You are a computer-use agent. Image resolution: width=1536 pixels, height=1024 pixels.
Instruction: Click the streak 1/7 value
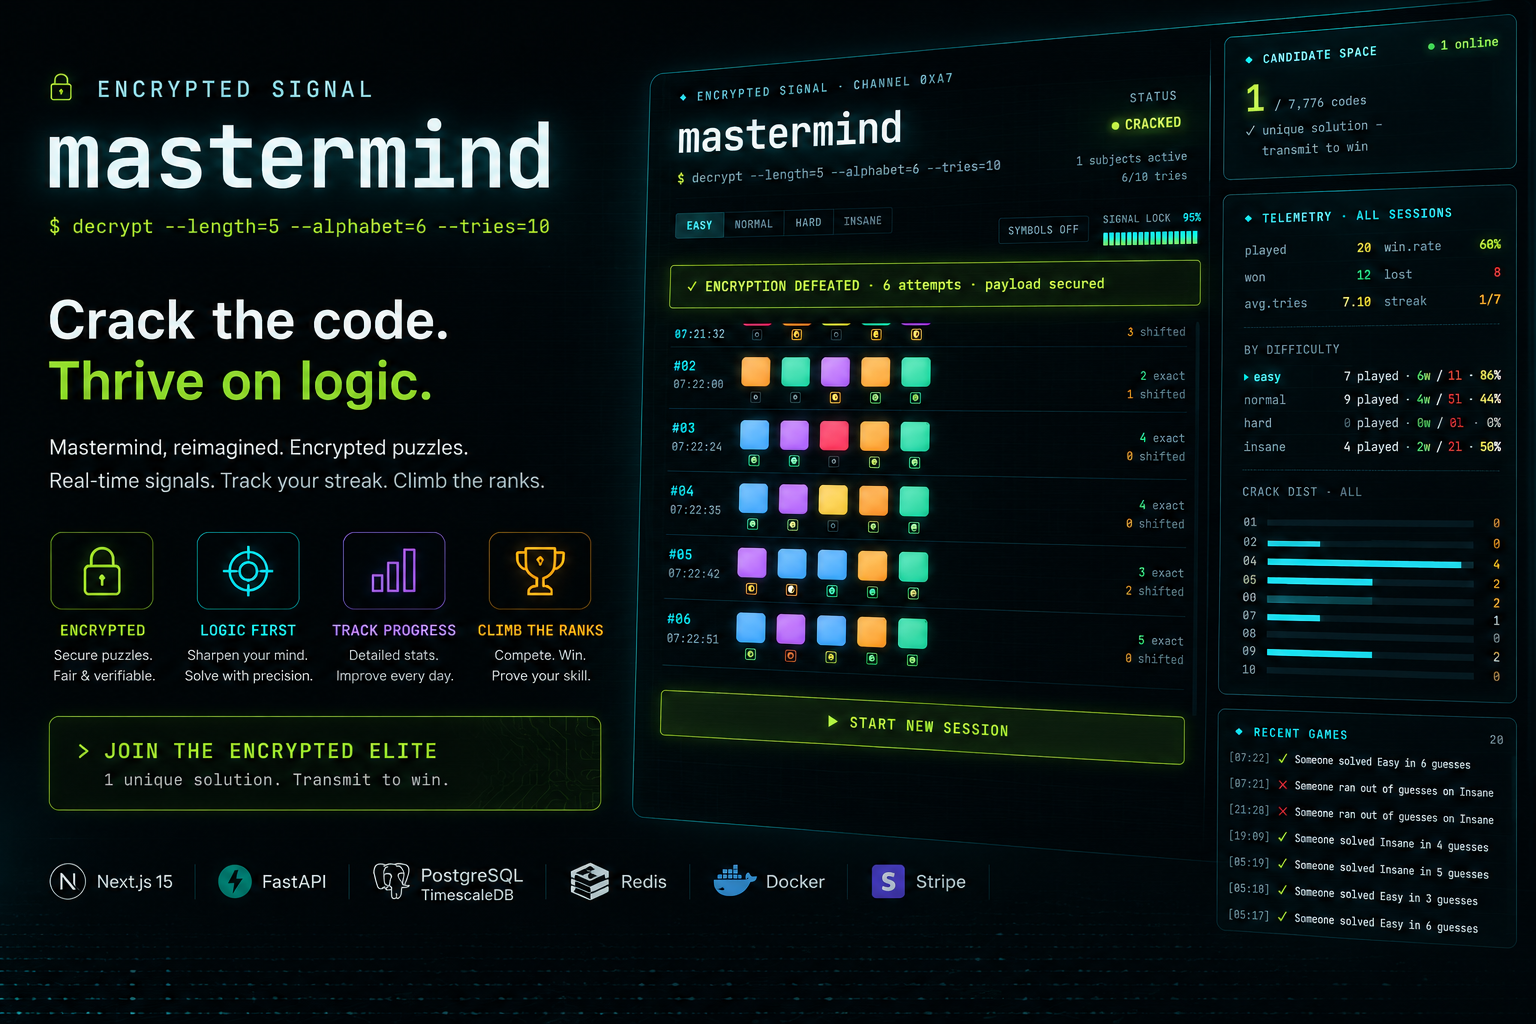tap(1490, 299)
